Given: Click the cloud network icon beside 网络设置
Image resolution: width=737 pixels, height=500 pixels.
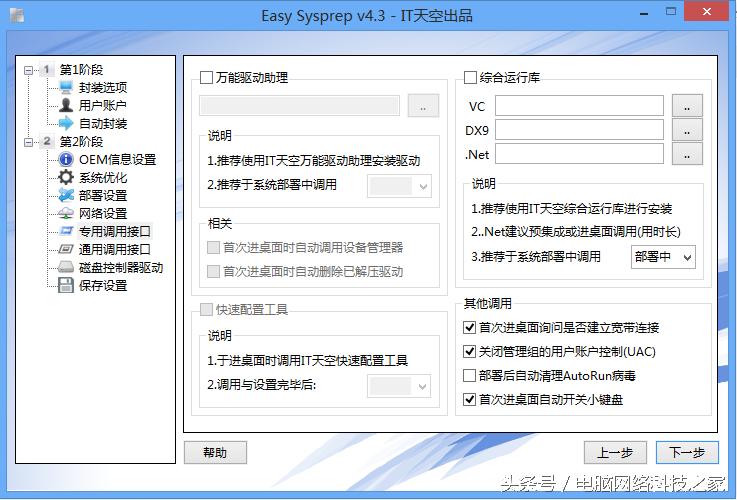Looking at the screenshot, I should [x=66, y=213].
